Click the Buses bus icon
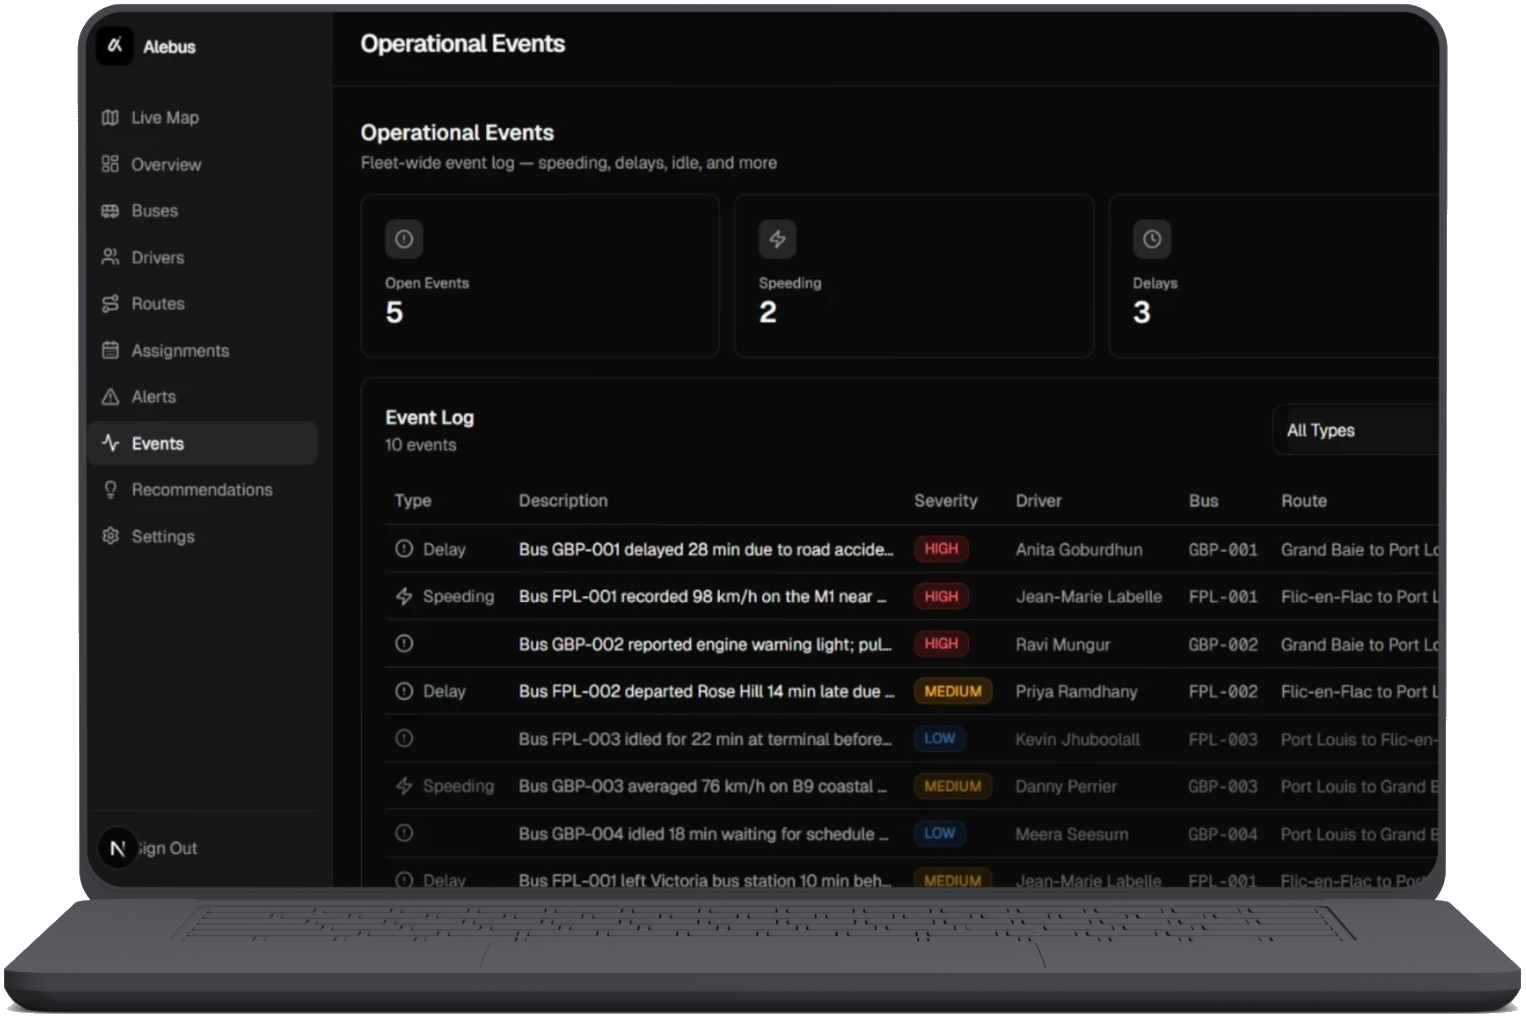The height and width of the screenshot is (1018, 1526). tap(110, 211)
